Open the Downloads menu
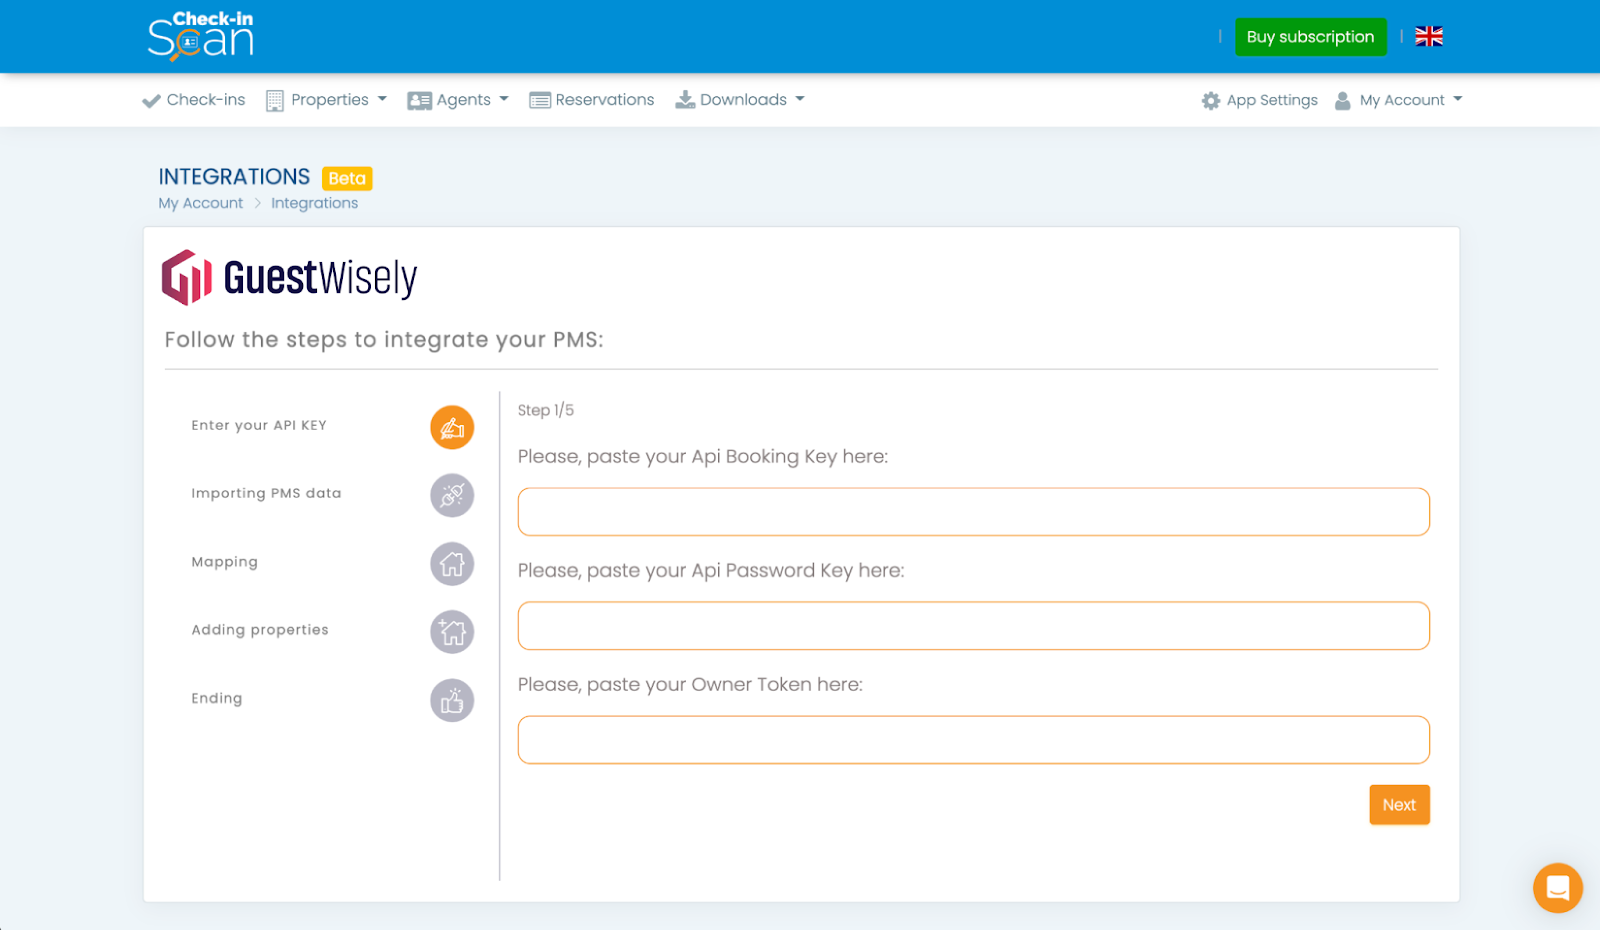The height and width of the screenshot is (930, 1600). pyautogui.click(x=740, y=100)
